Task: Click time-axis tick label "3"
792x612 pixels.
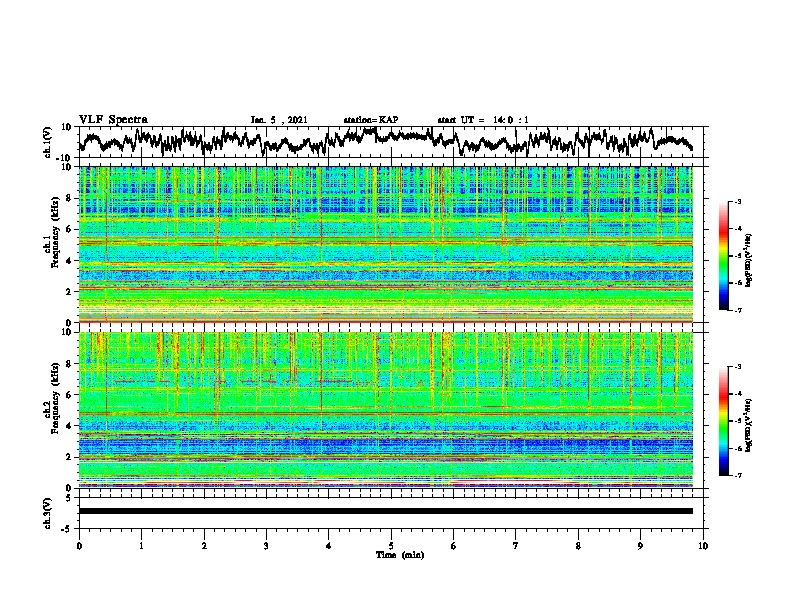Action: click(266, 546)
